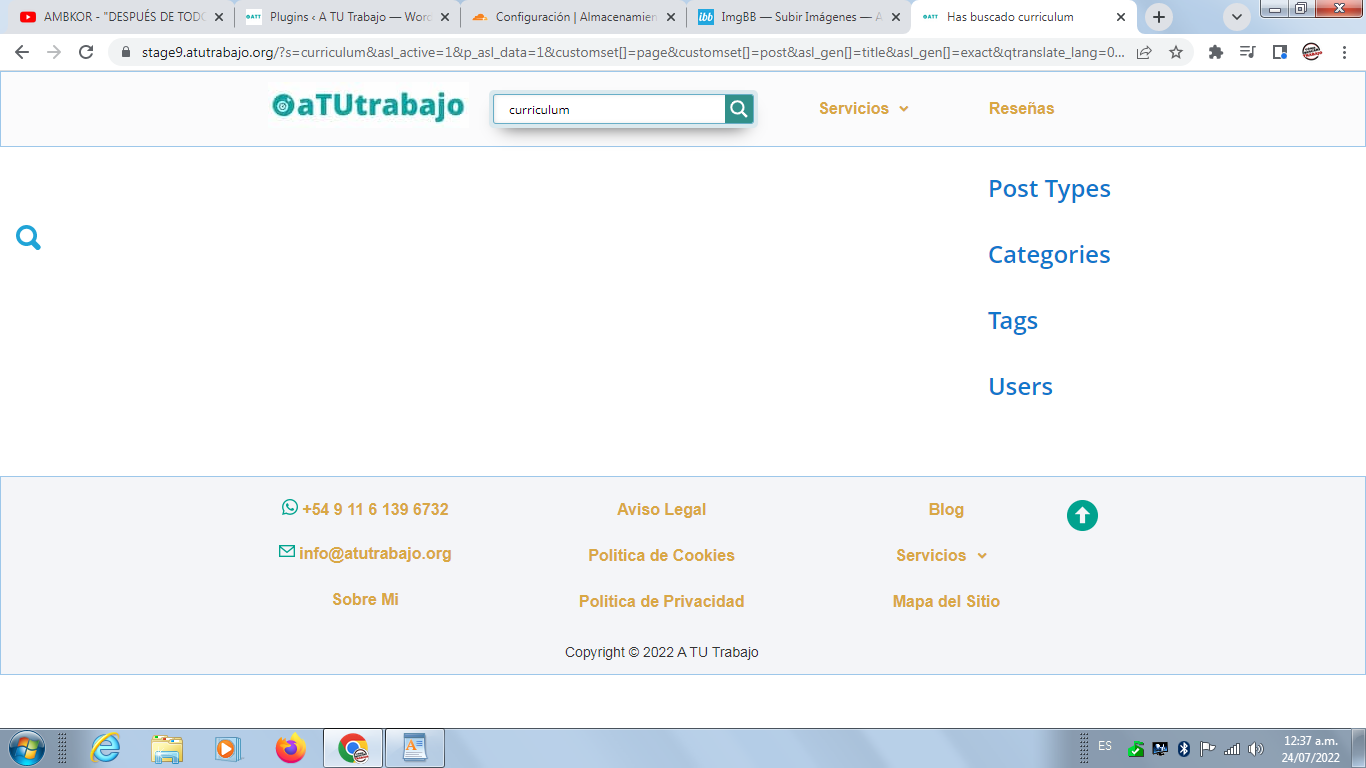The image size is (1366, 768).
Task: Reload the current page
Action: (86, 52)
